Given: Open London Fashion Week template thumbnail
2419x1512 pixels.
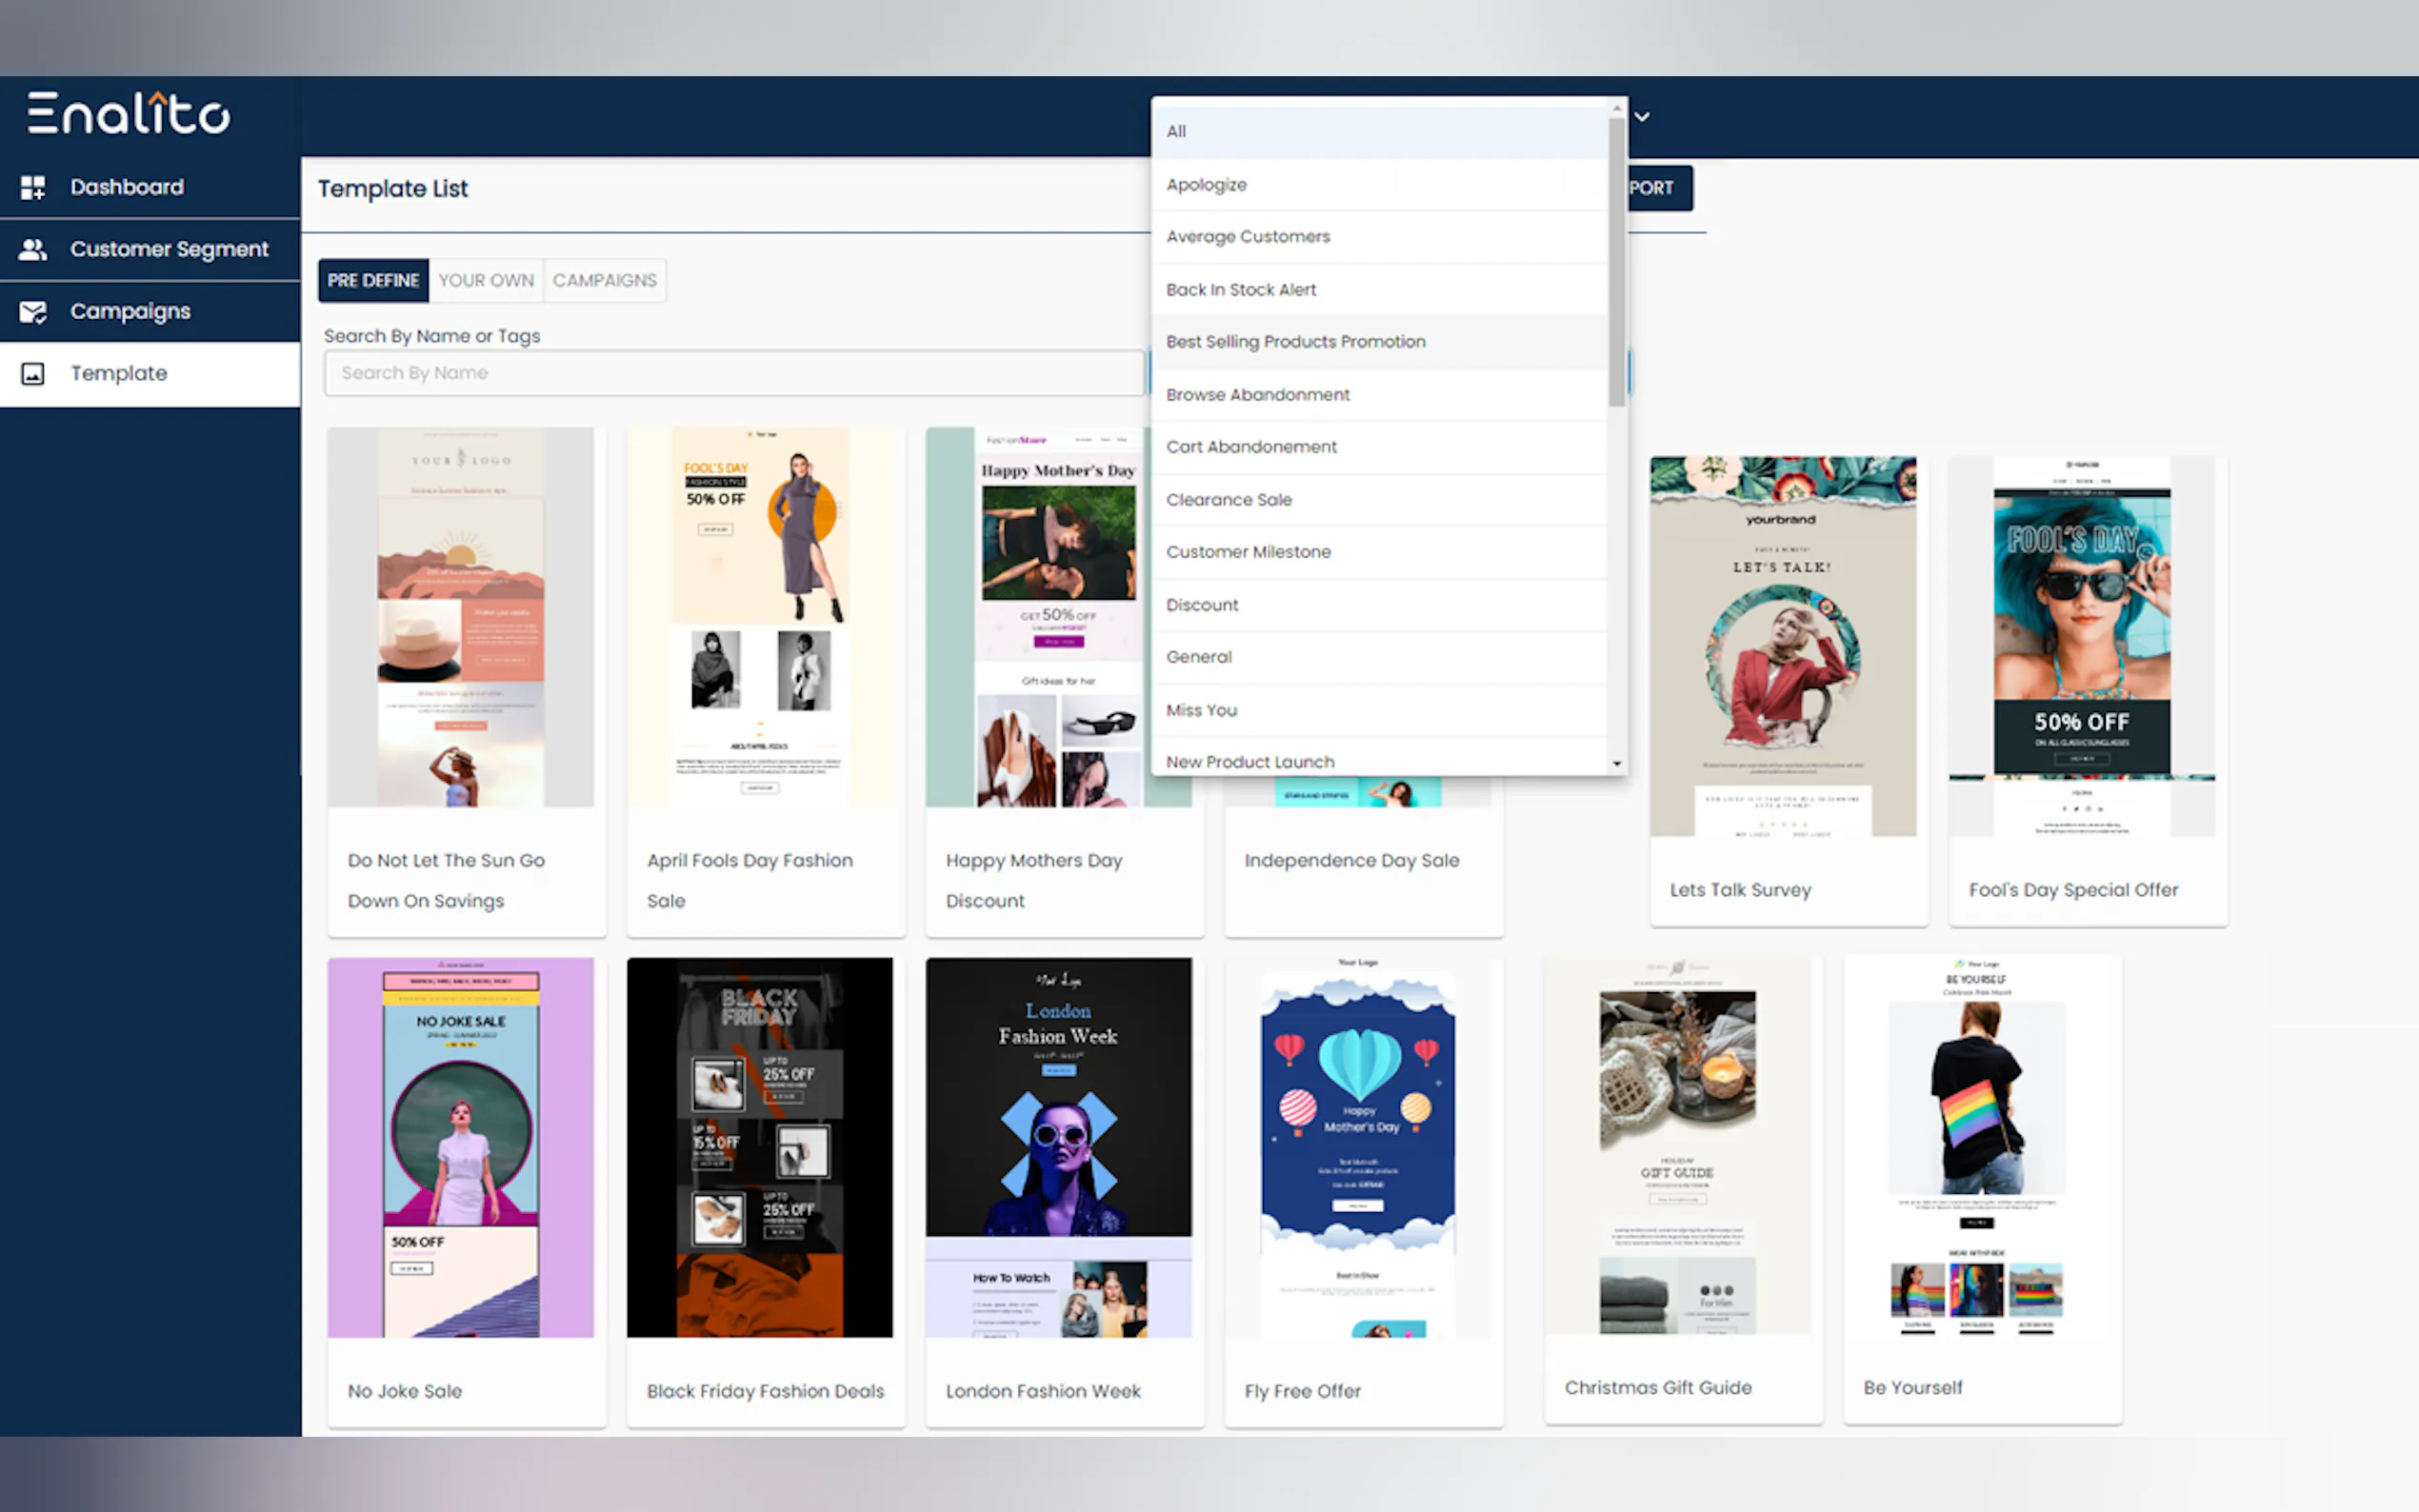Looking at the screenshot, I should click(1059, 1147).
